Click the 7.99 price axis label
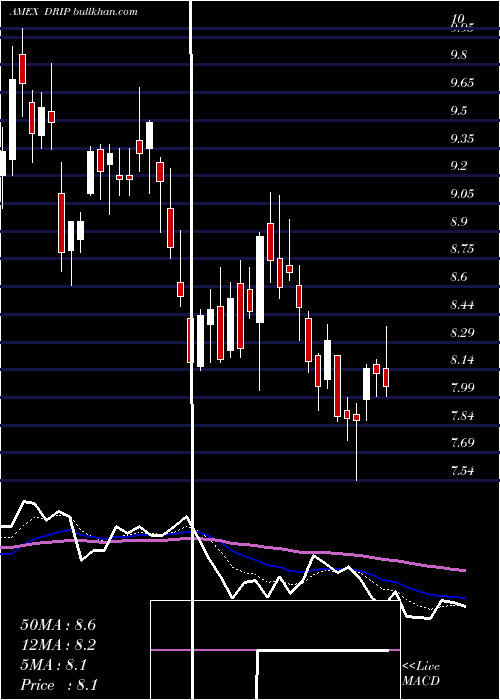The height and width of the screenshot is (700, 500). point(462,388)
